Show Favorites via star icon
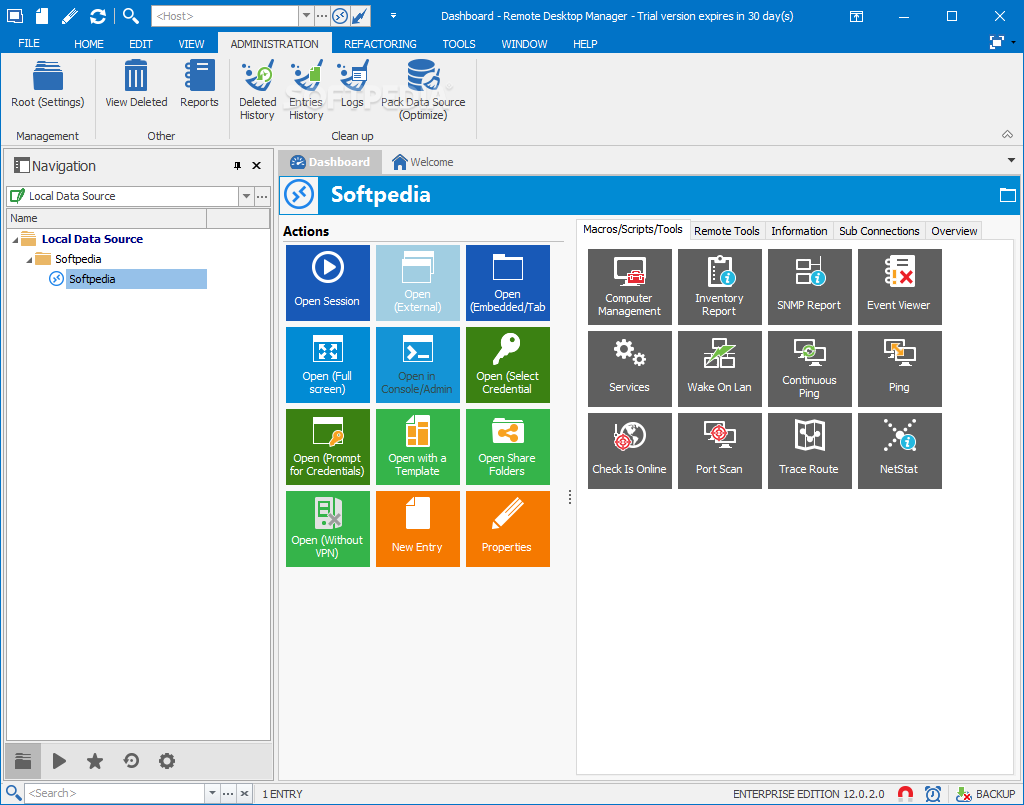 pos(95,761)
